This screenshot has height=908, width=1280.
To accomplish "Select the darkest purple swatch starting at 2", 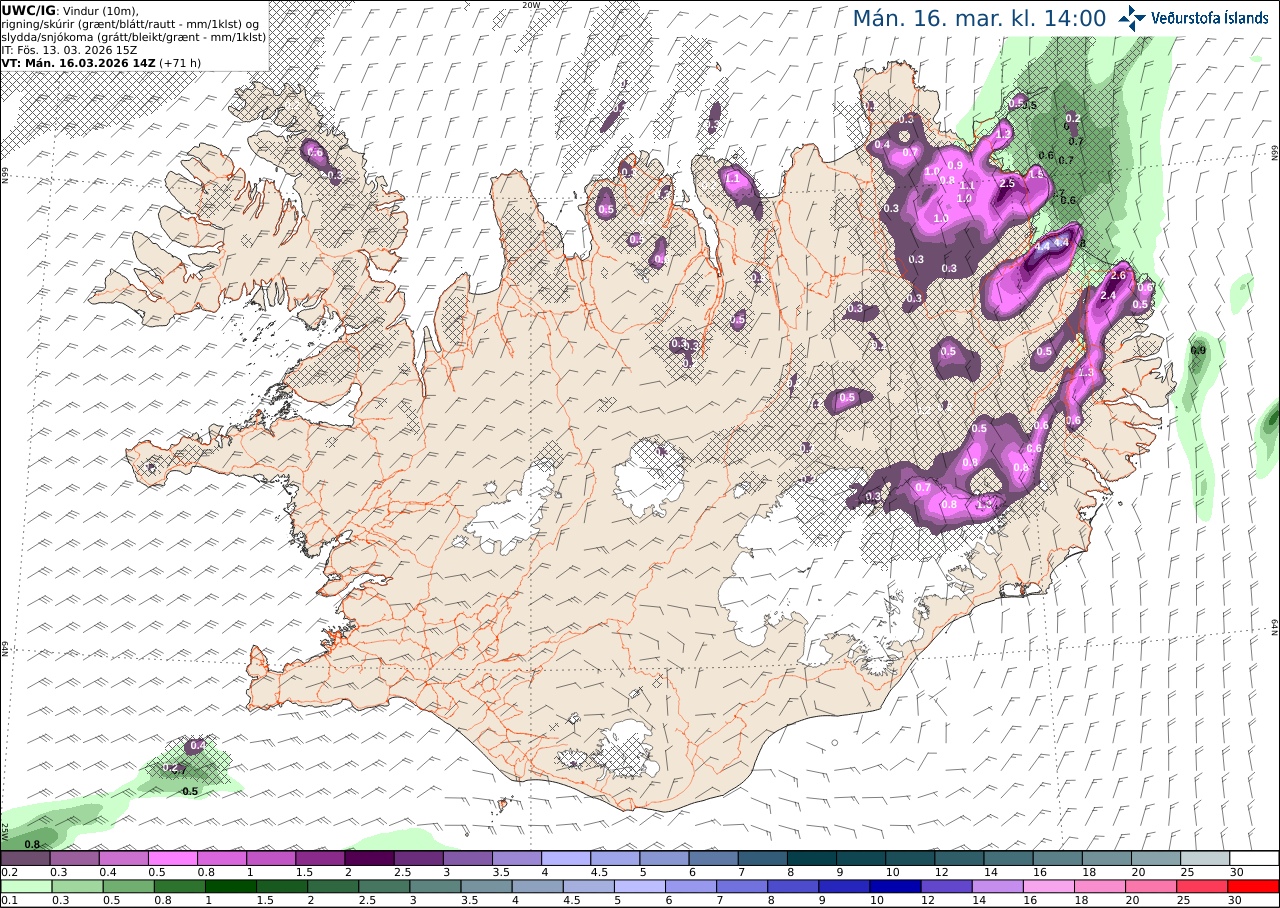I will [369, 858].
